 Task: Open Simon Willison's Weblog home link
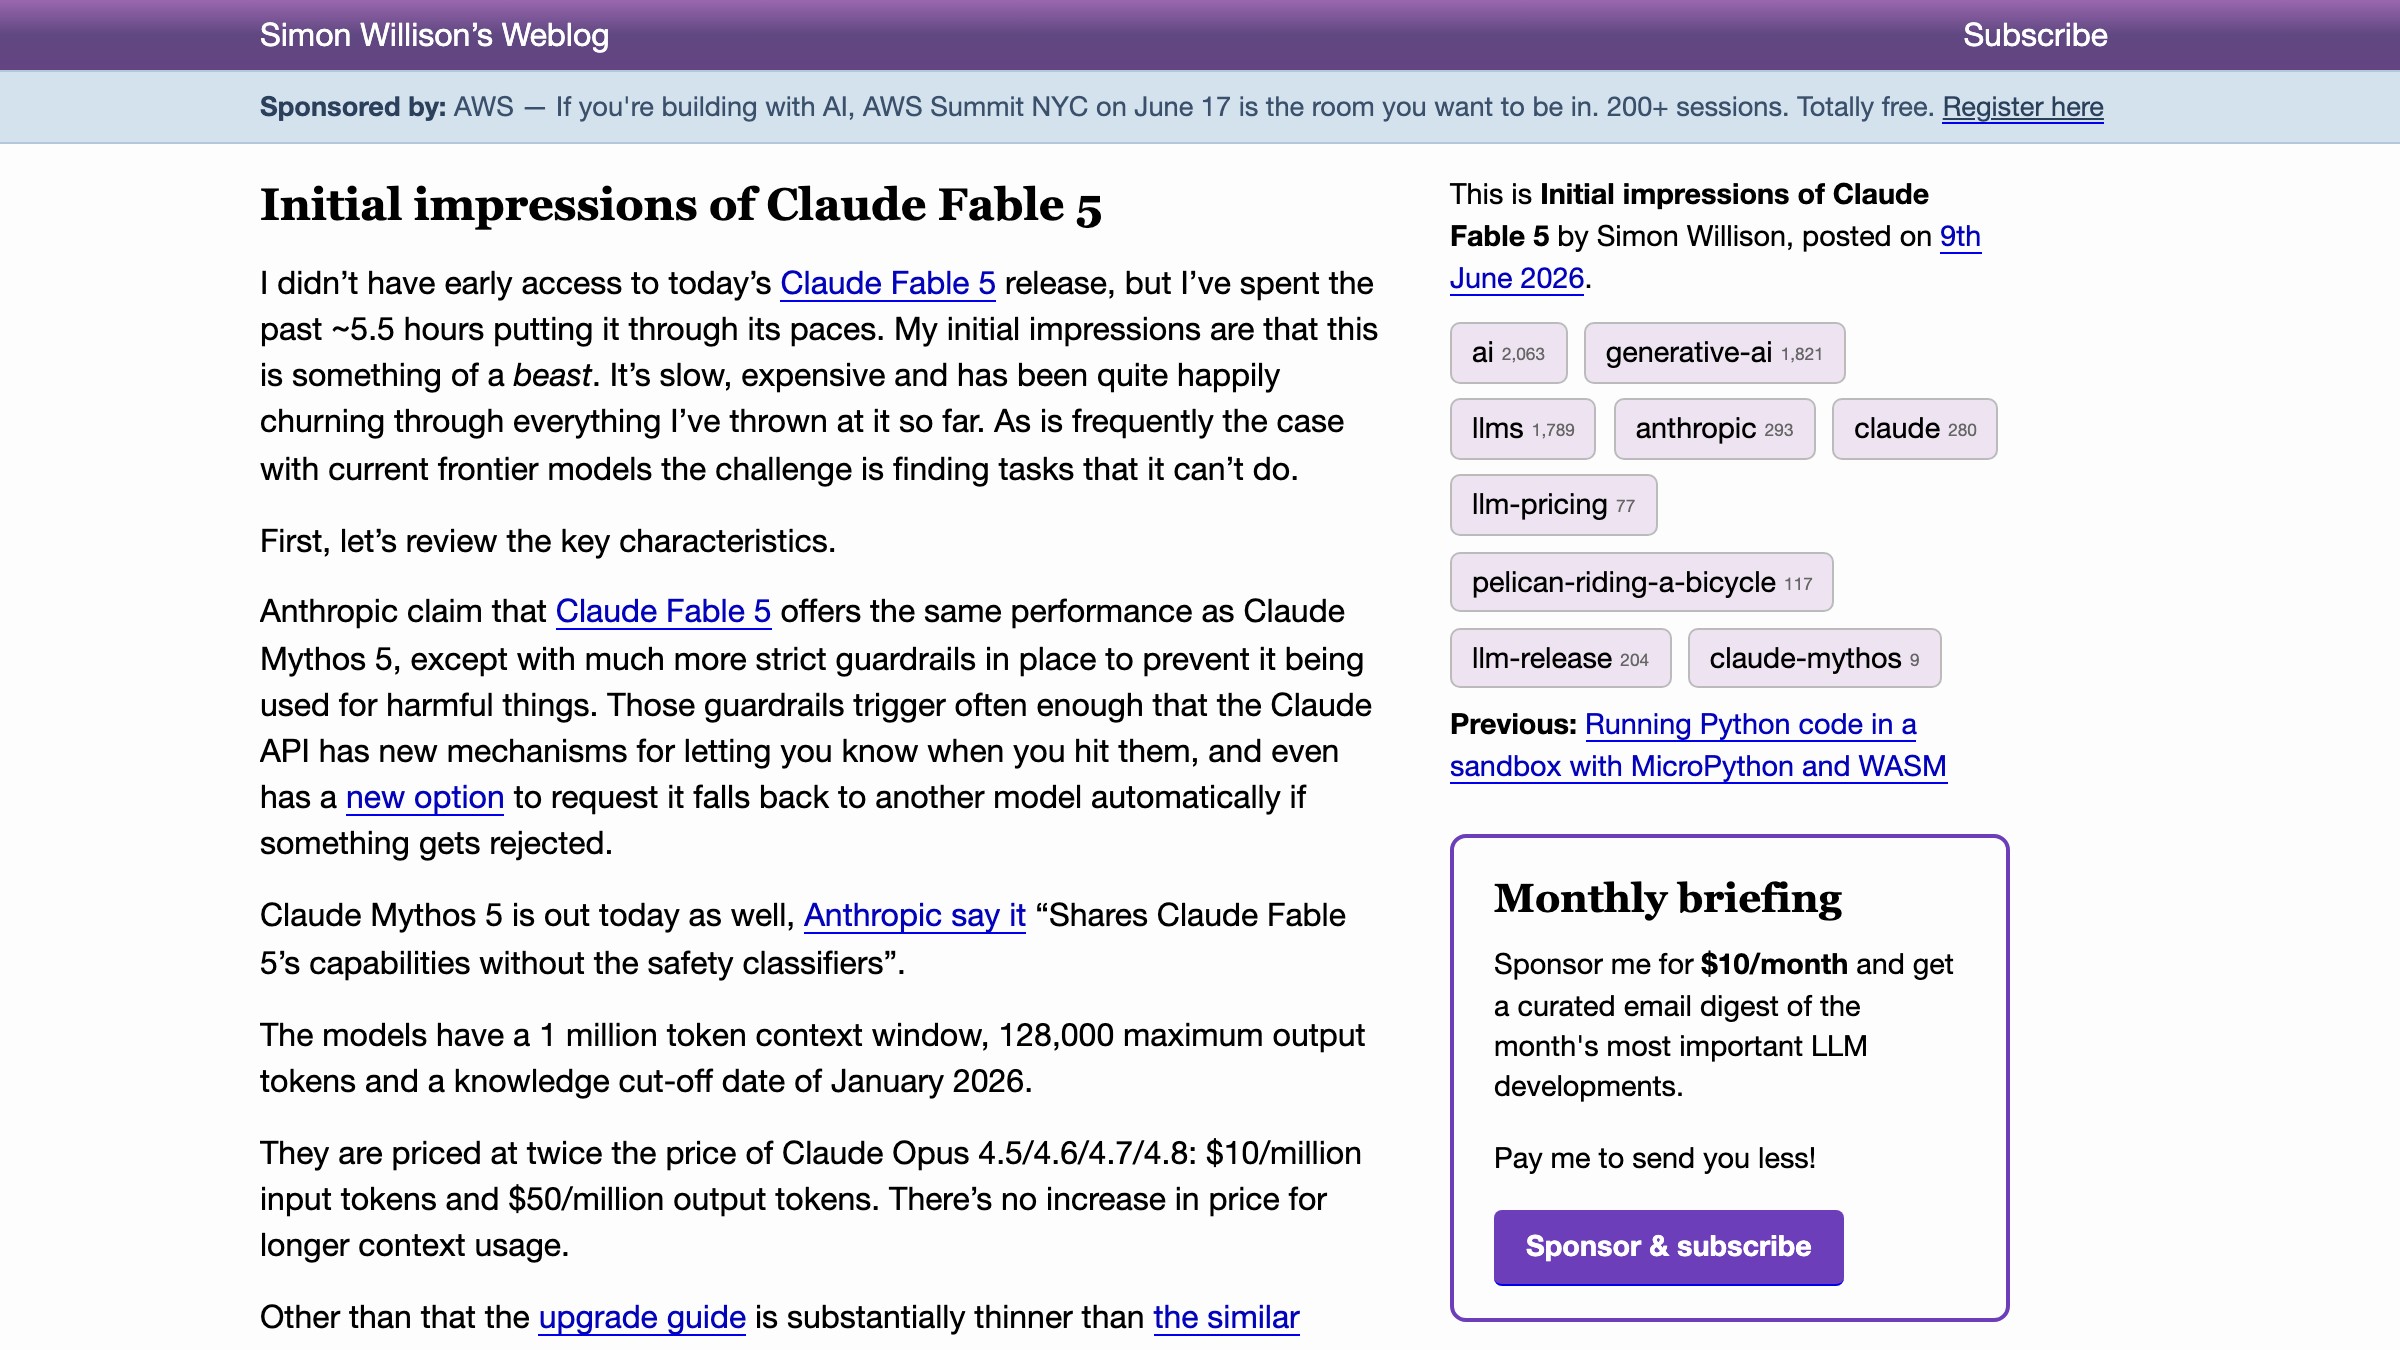pyautogui.click(x=434, y=35)
